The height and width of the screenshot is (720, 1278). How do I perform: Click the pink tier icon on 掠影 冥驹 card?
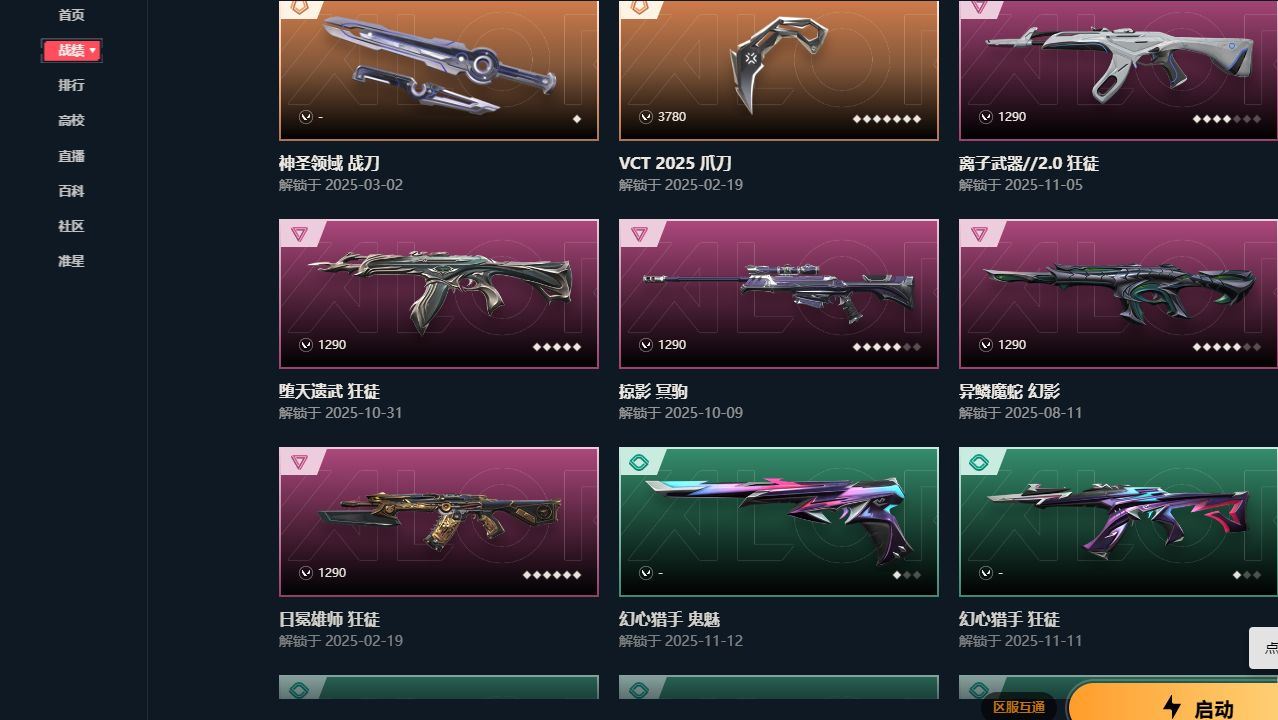(639, 234)
